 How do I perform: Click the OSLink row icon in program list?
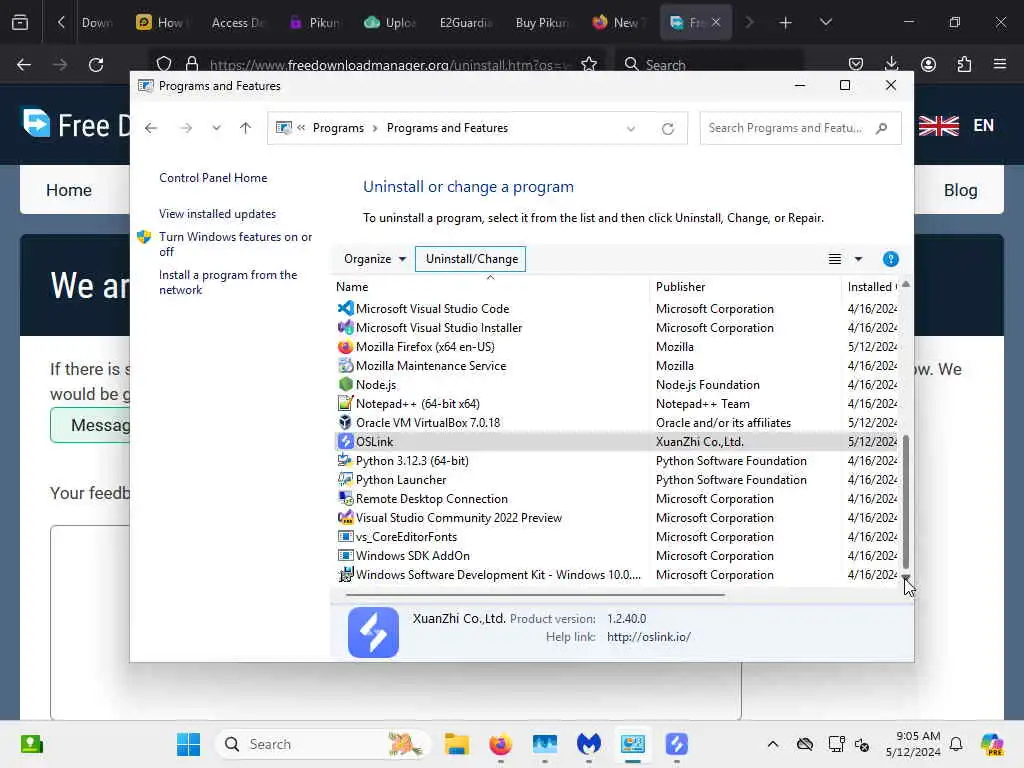pyautogui.click(x=345, y=441)
